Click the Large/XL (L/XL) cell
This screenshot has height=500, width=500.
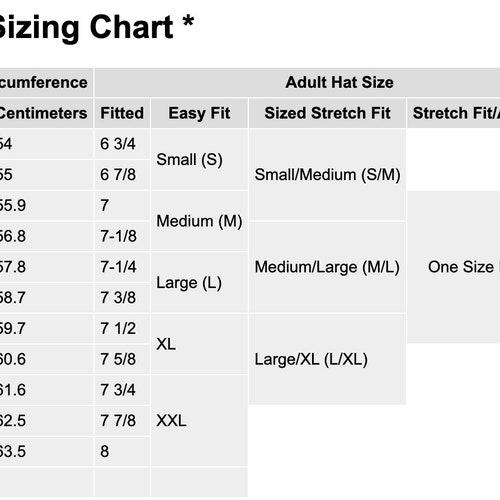coord(327,359)
